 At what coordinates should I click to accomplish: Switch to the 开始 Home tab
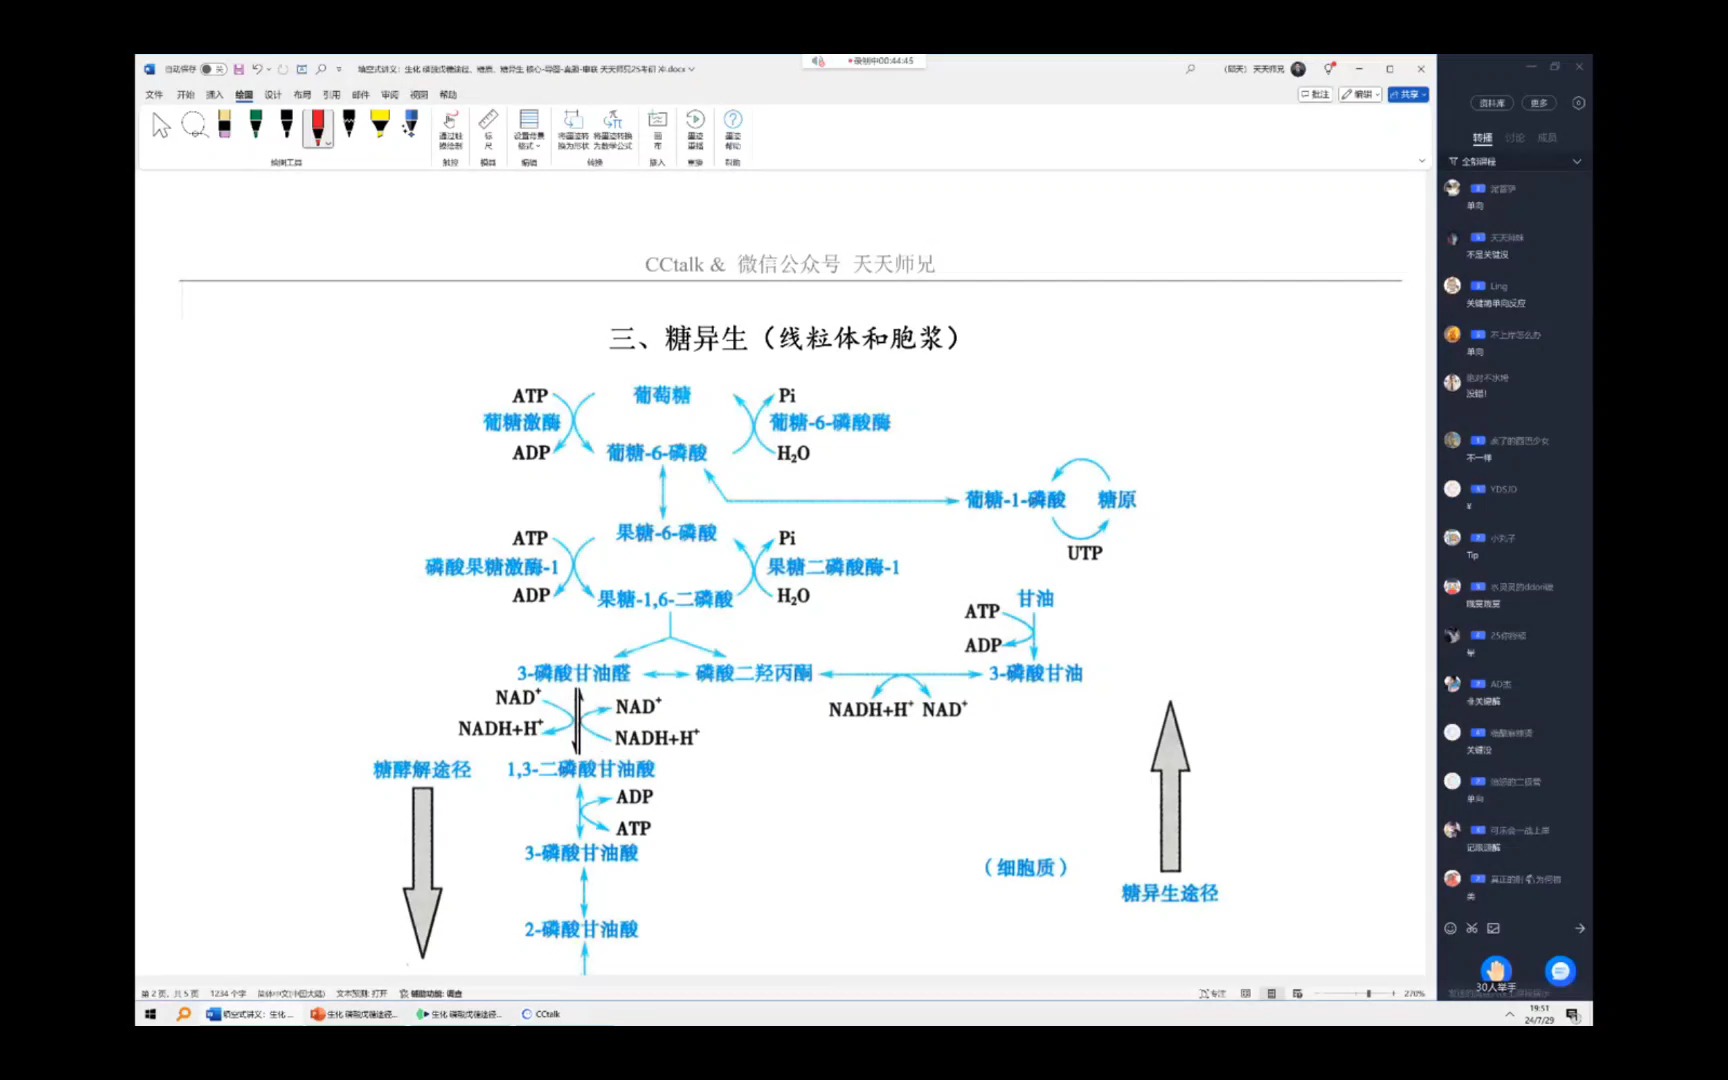coord(186,95)
